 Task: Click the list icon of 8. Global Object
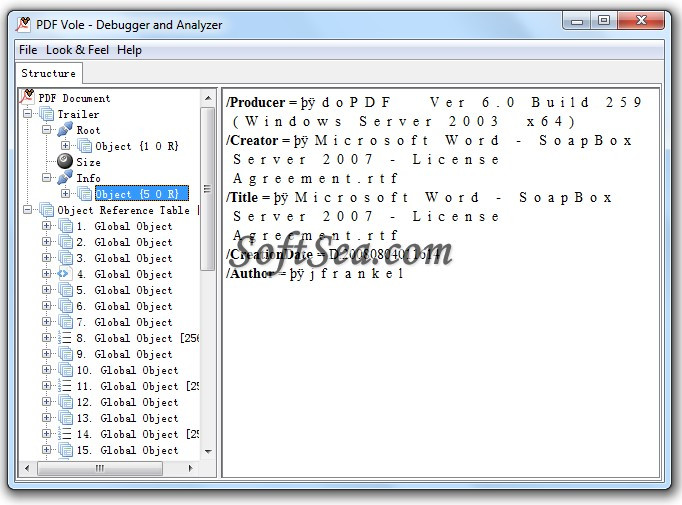[65, 338]
